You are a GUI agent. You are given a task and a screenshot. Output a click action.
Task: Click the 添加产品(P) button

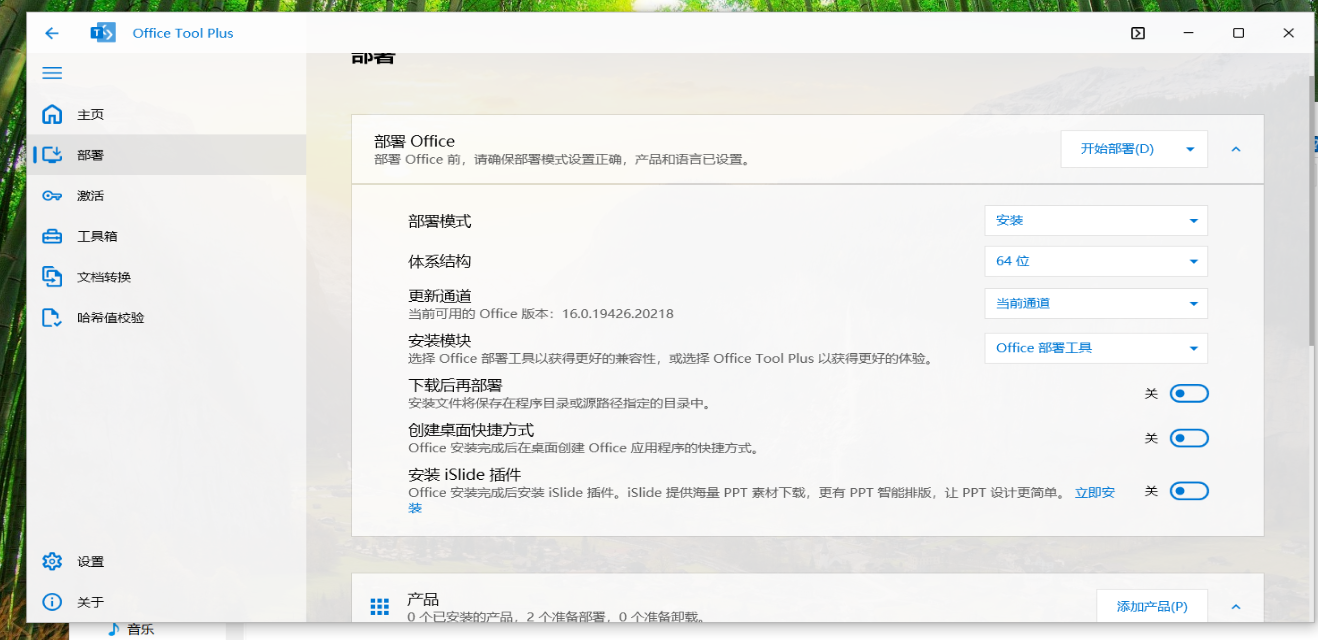point(1152,607)
